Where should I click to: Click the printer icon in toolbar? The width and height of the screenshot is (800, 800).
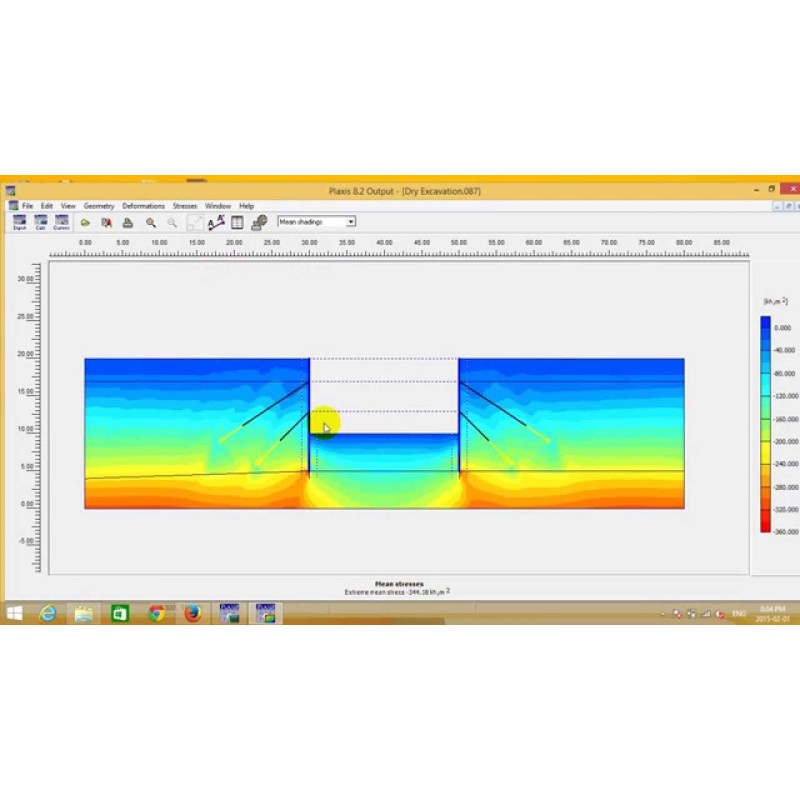click(x=128, y=222)
